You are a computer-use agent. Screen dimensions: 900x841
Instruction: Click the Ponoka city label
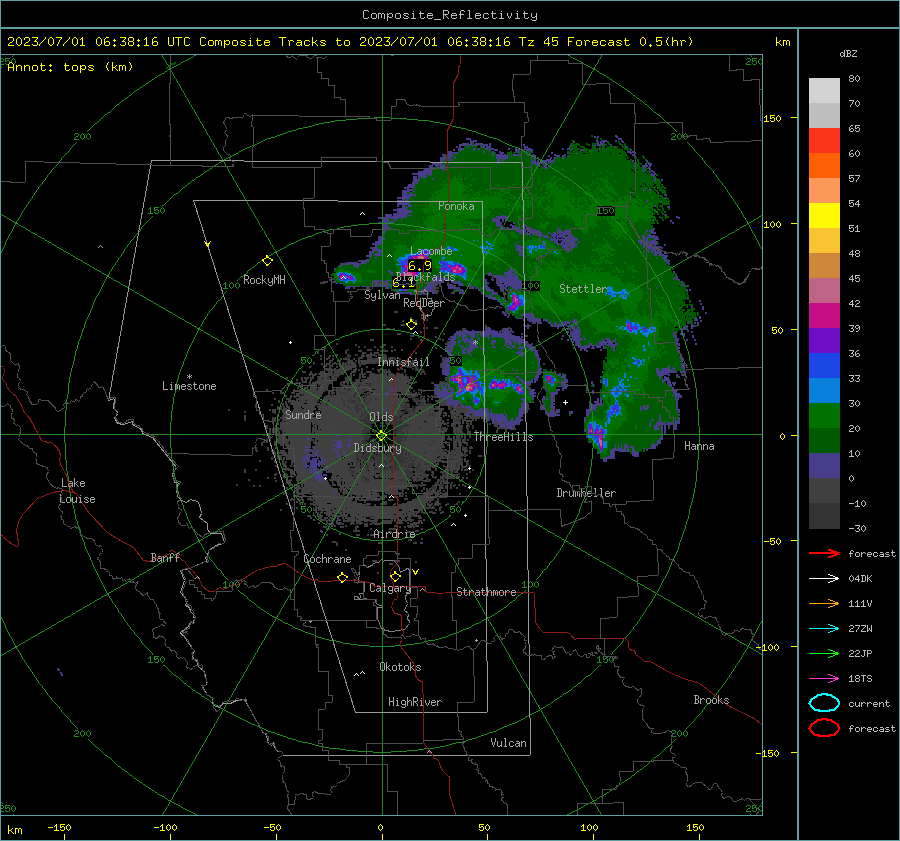456,206
